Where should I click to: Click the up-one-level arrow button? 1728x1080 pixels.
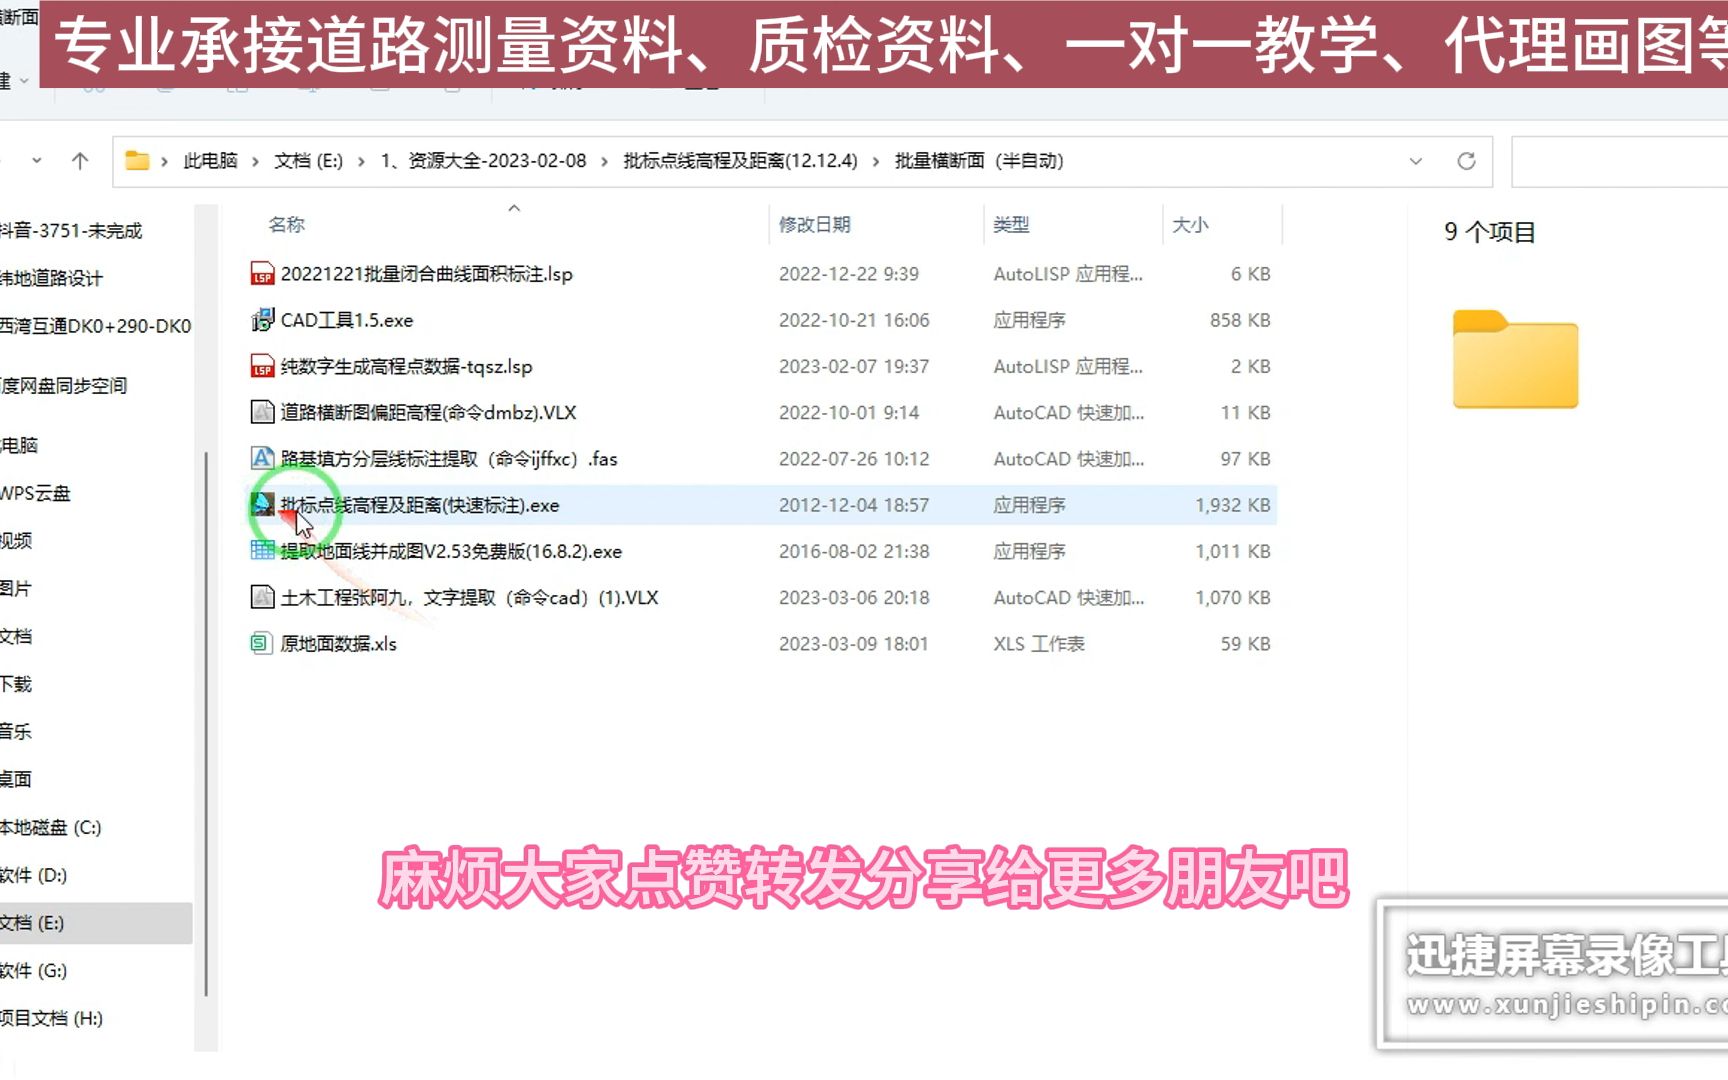[80, 161]
